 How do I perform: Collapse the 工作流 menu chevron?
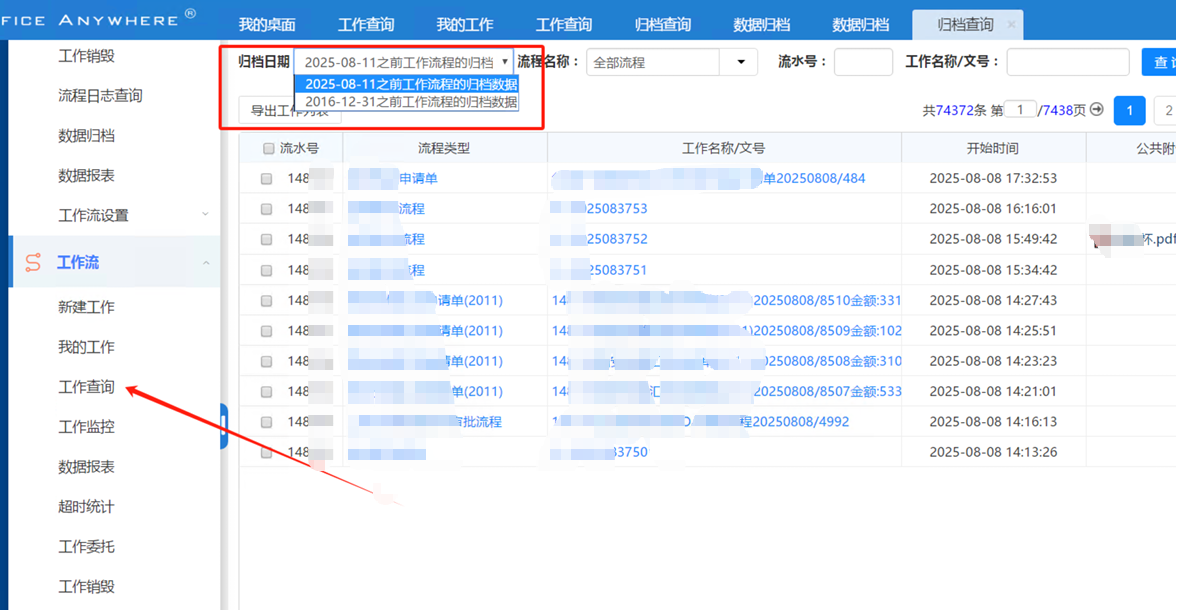pos(206,263)
